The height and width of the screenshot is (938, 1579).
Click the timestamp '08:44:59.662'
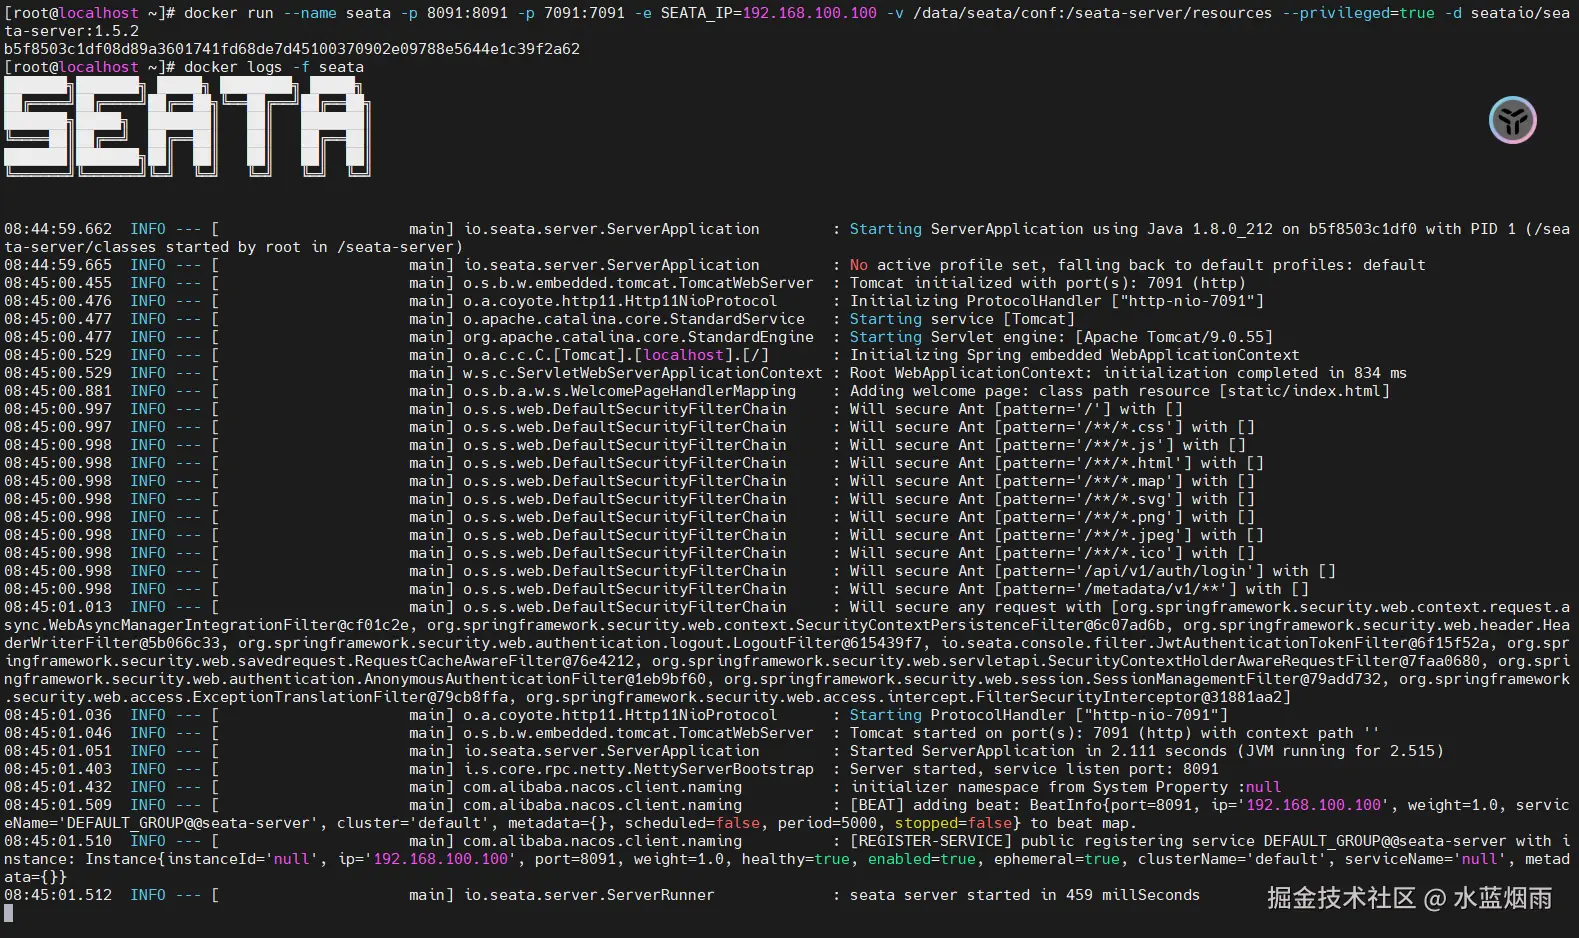point(58,229)
